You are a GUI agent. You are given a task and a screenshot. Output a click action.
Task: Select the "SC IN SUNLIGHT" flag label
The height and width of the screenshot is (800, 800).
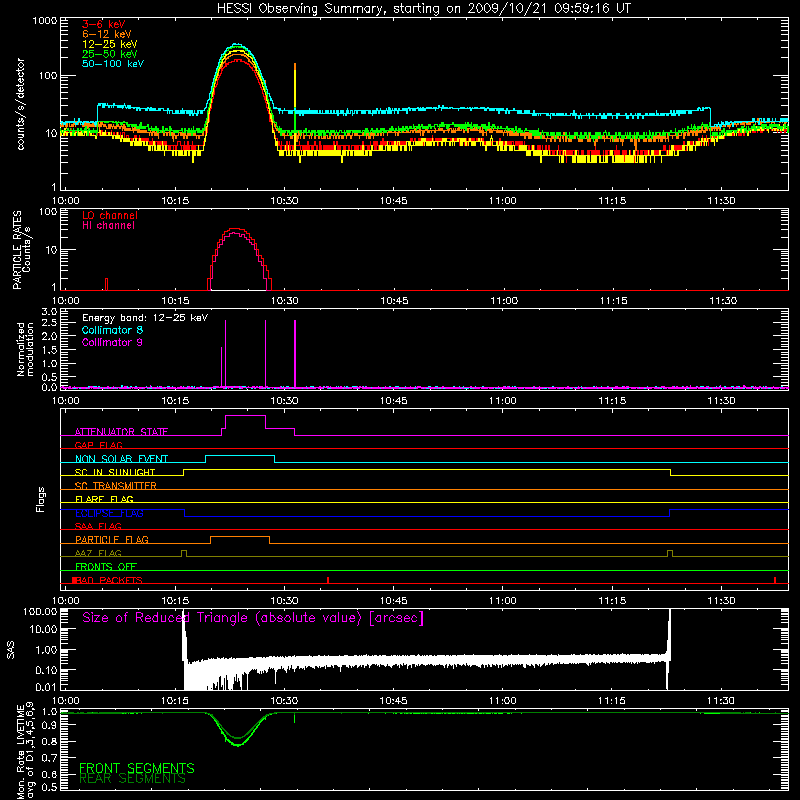115,472
